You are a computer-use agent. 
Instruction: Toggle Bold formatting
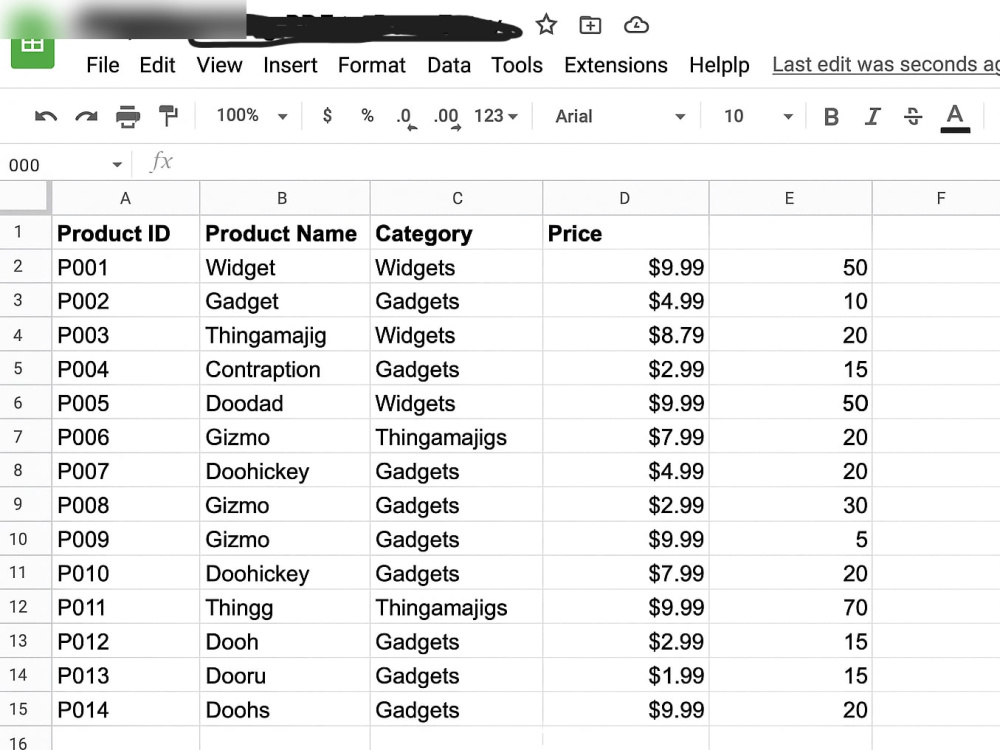831,117
